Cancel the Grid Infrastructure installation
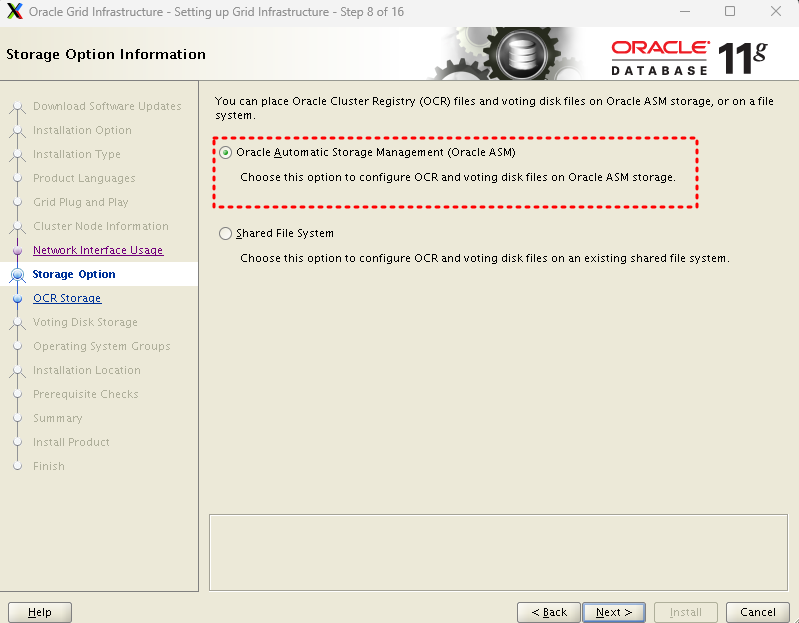 pos(757,612)
